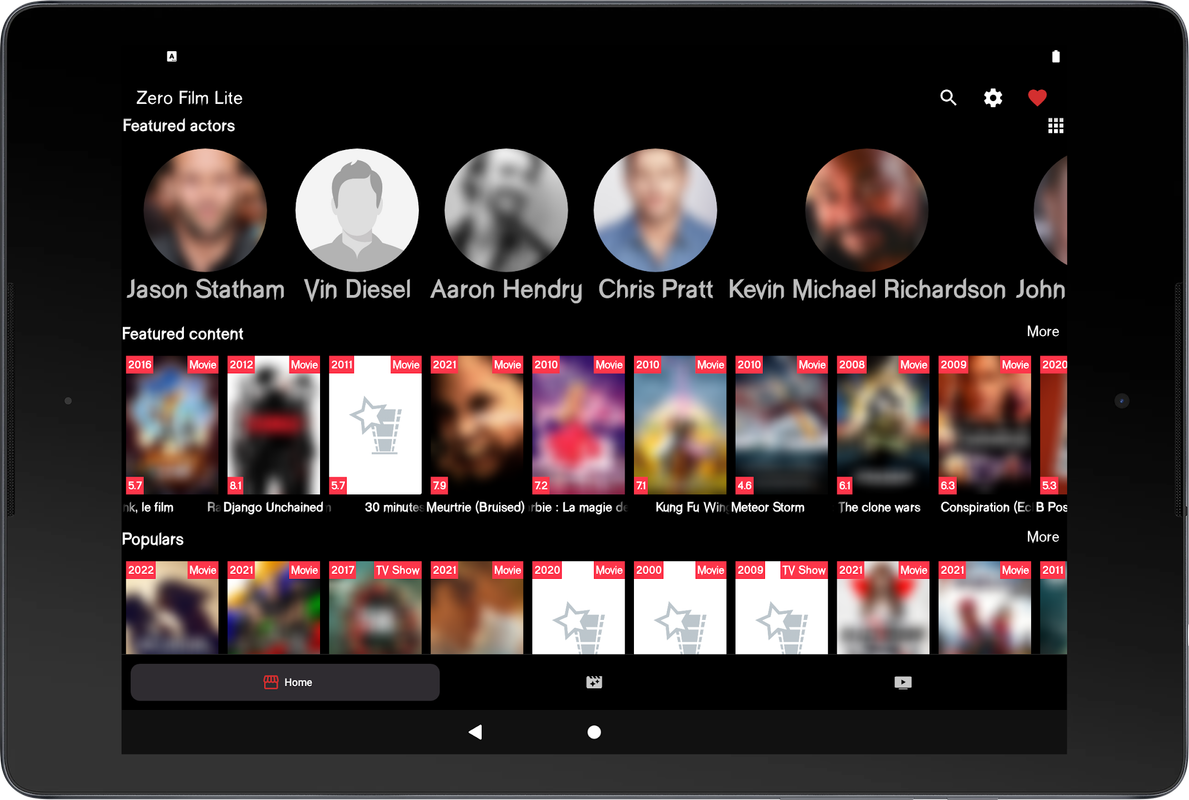This screenshot has width=1189, height=800.
Task: Click the keyboard indicator in status bar
Action: [x=172, y=56]
